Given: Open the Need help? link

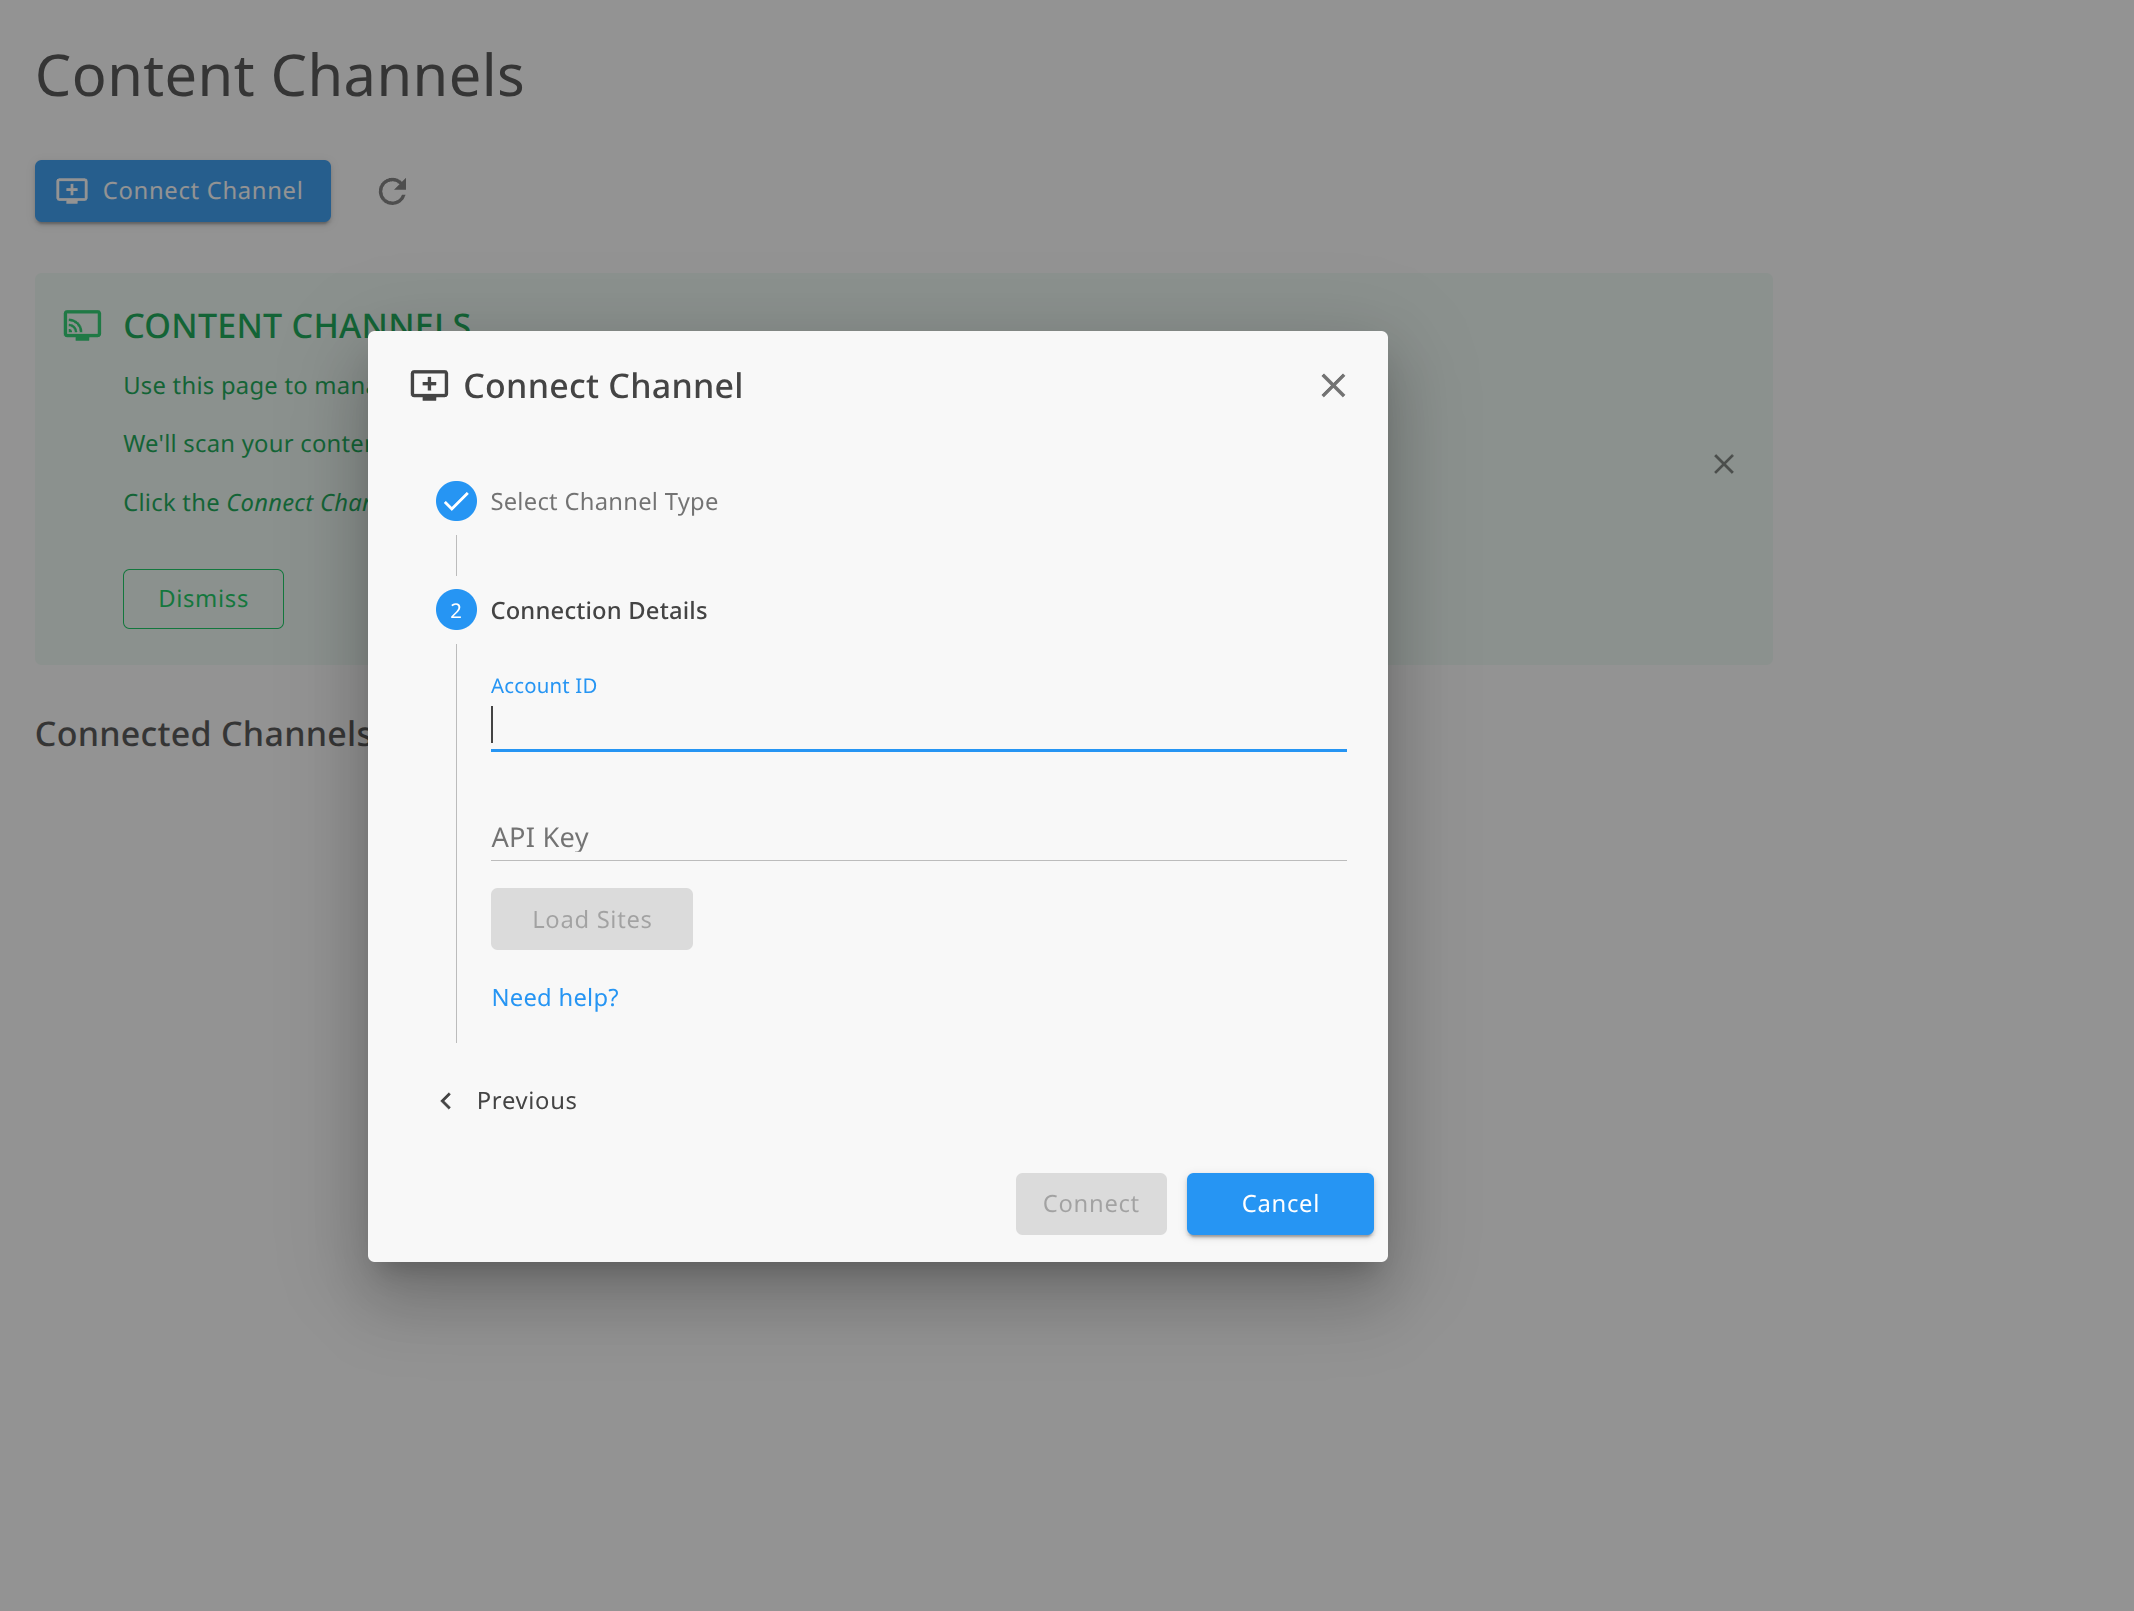Looking at the screenshot, I should [555, 997].
